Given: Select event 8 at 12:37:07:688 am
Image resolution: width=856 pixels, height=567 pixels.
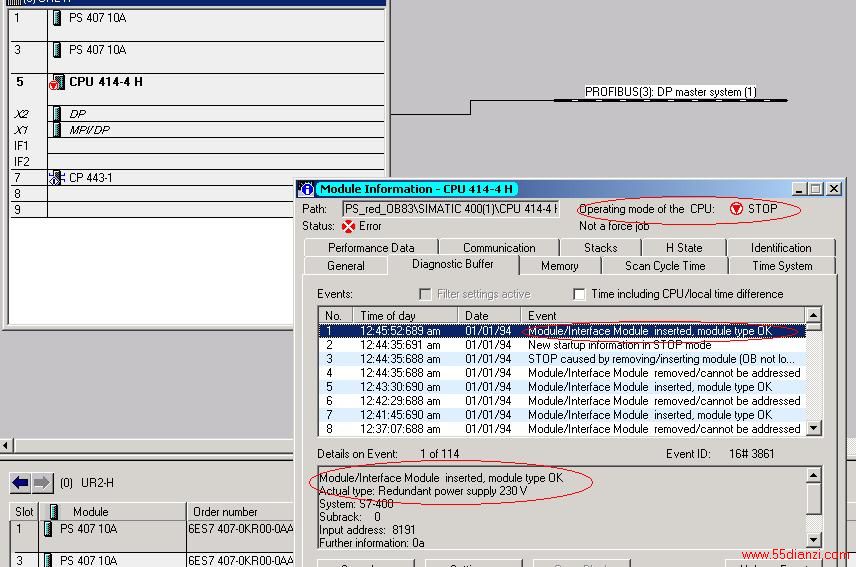Looking at the screenshot, I should click(562, 429).
